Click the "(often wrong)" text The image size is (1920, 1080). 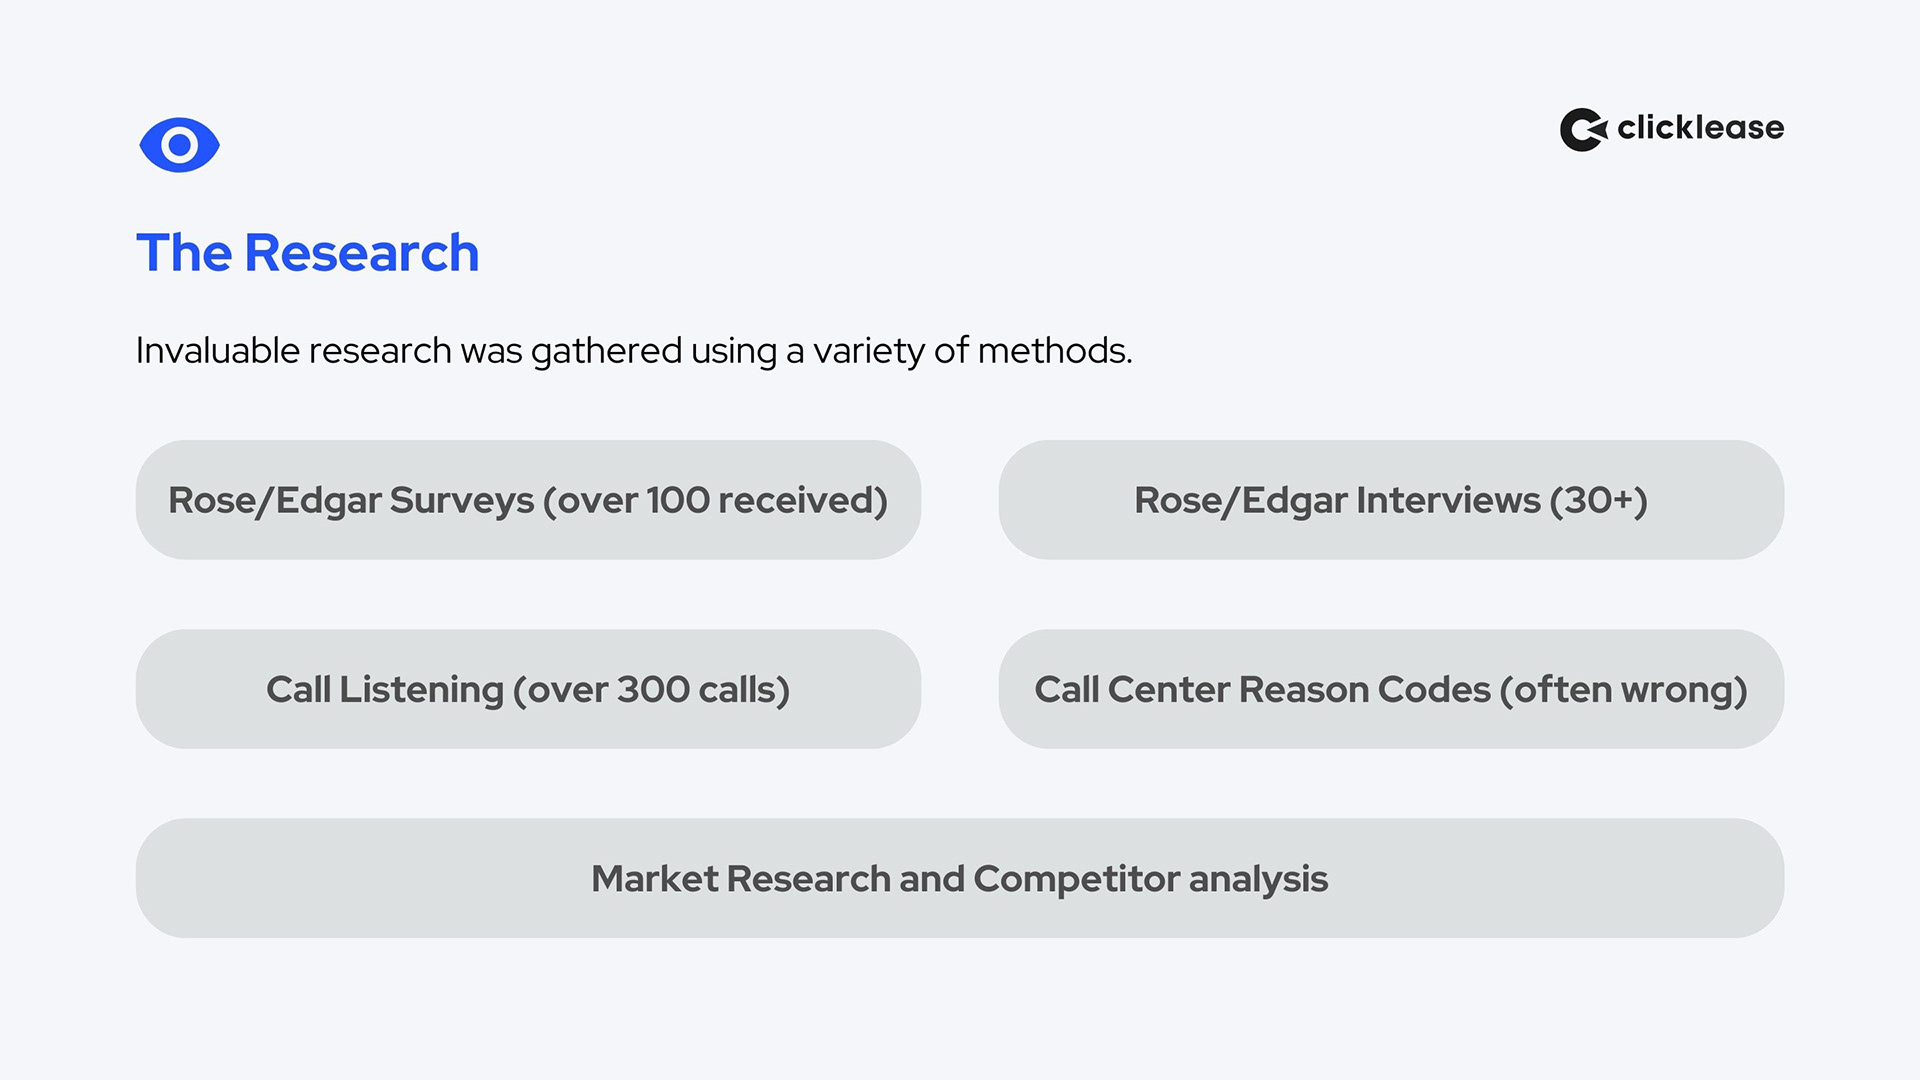tap(1623, 690)
